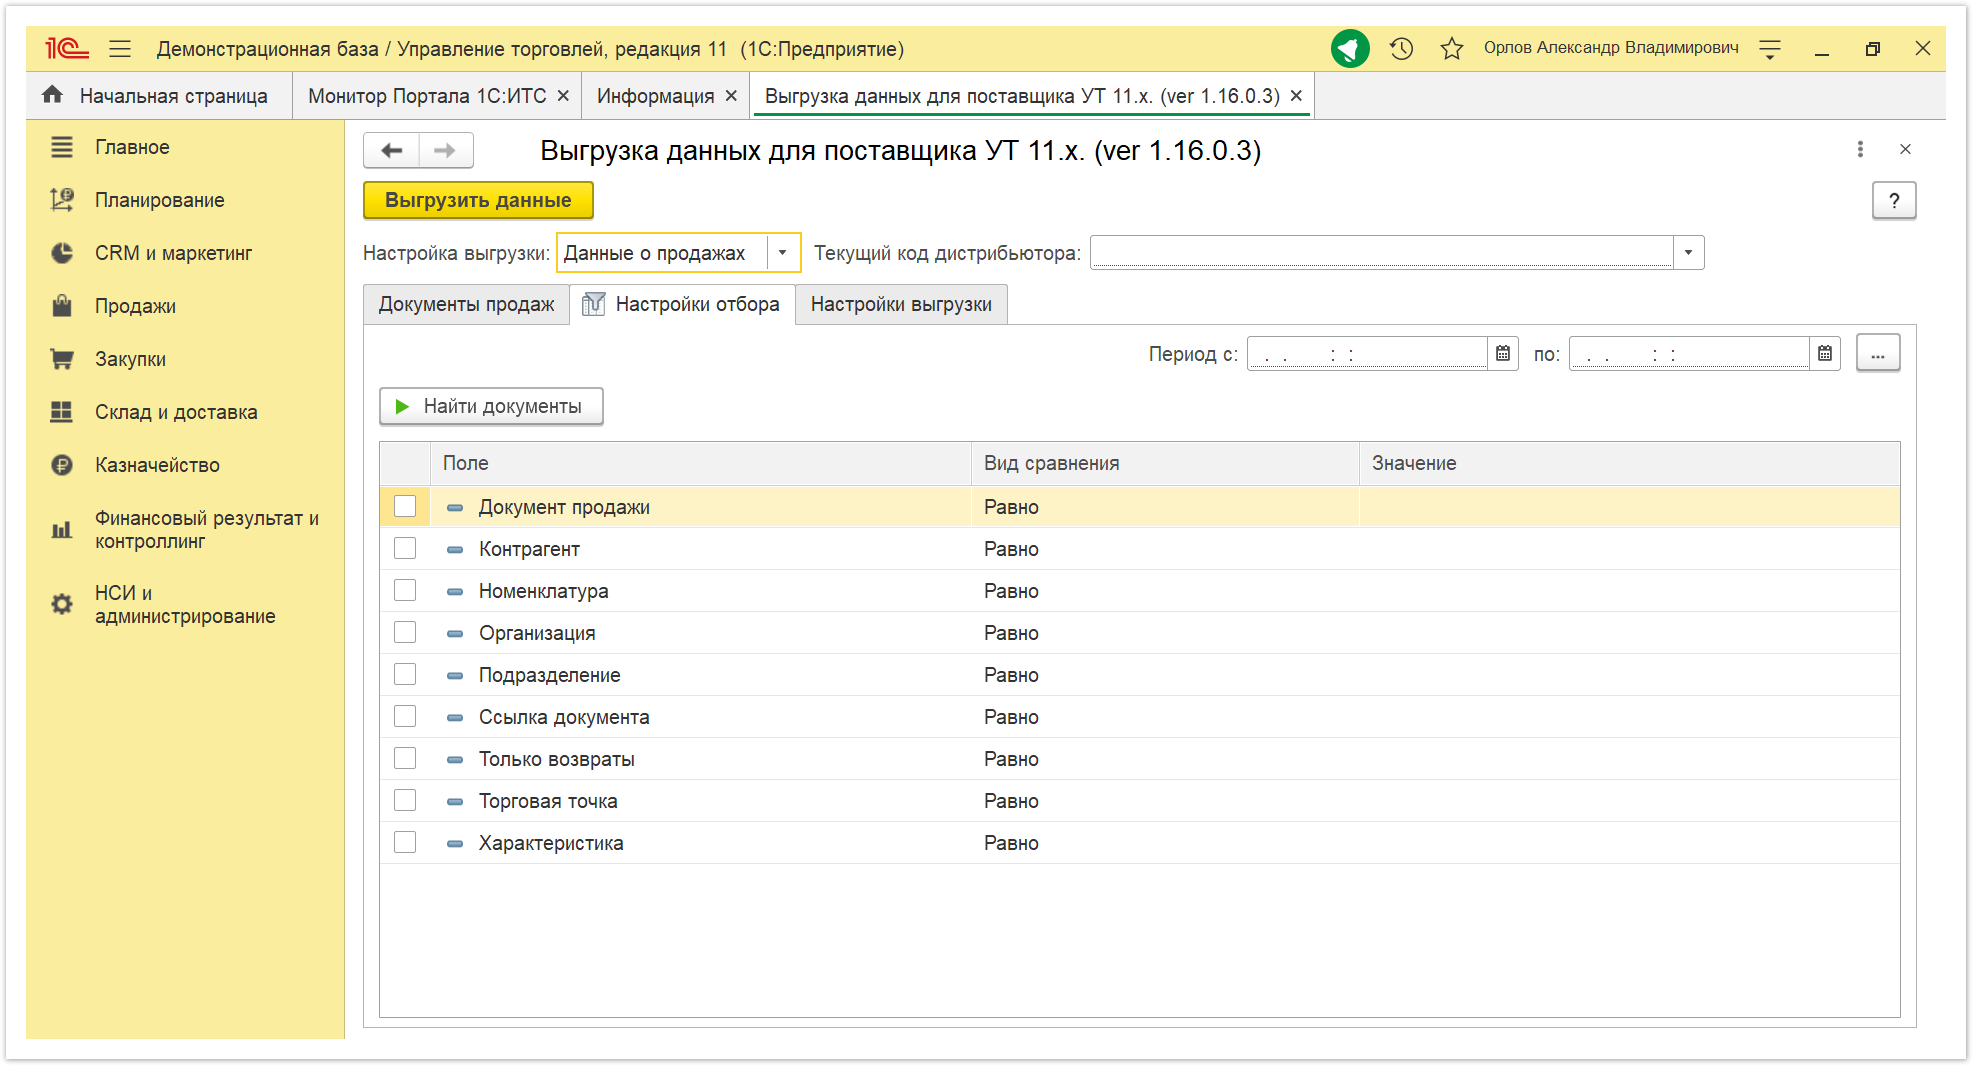Click Равно in the Контрагент row
This screenshot has height=1065, width=1972.
1011,549
